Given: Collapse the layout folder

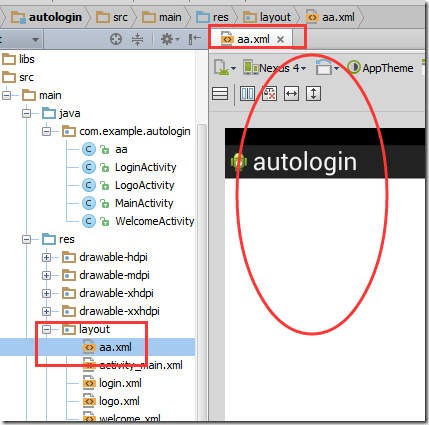Looking at the screenshot, I should click(46, 330).
